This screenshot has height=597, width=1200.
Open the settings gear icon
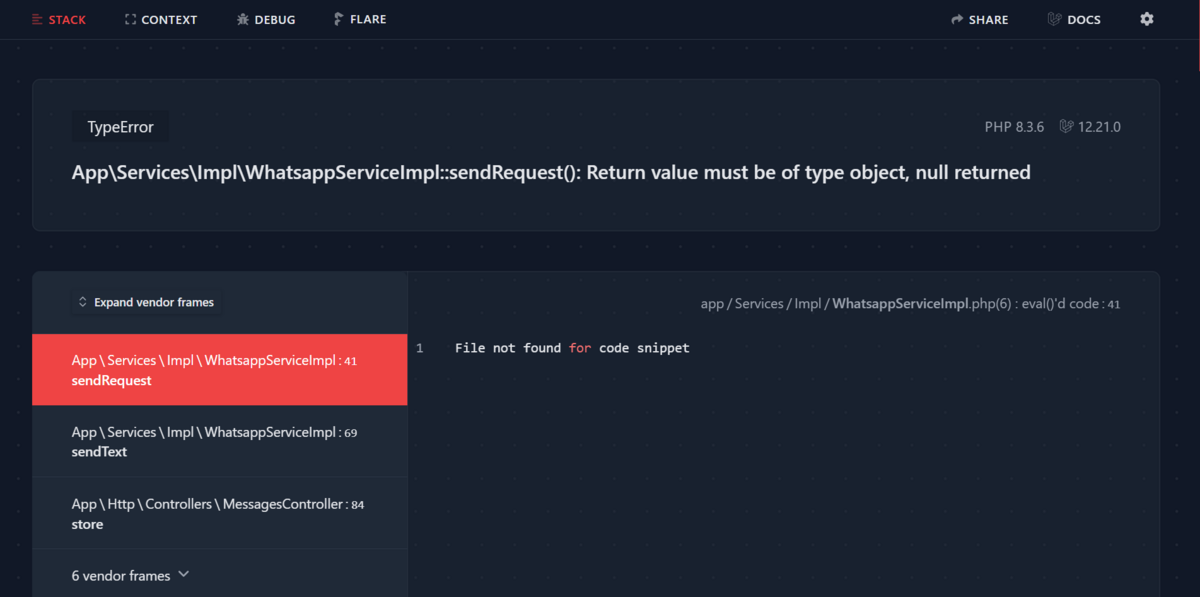[1147, 19]
